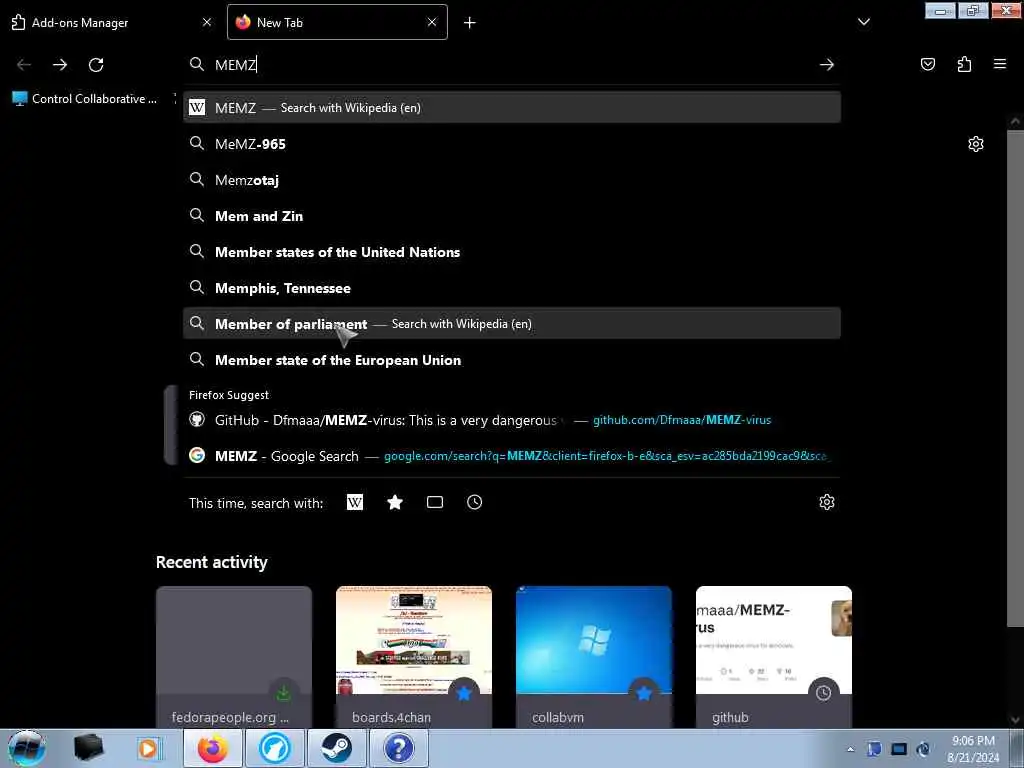Select Memphis, Tennessee suggestion
The image size is (1024, 768).
point(512,287)
